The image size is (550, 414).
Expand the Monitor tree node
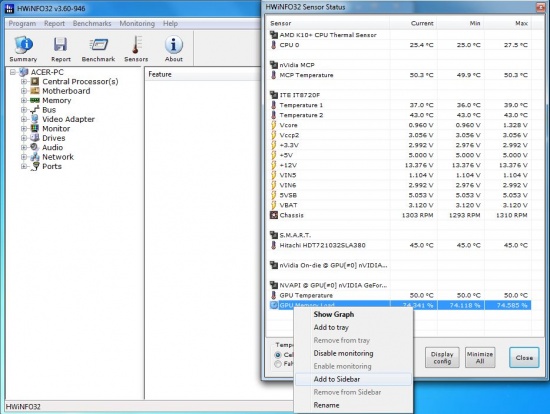[24, 129]
